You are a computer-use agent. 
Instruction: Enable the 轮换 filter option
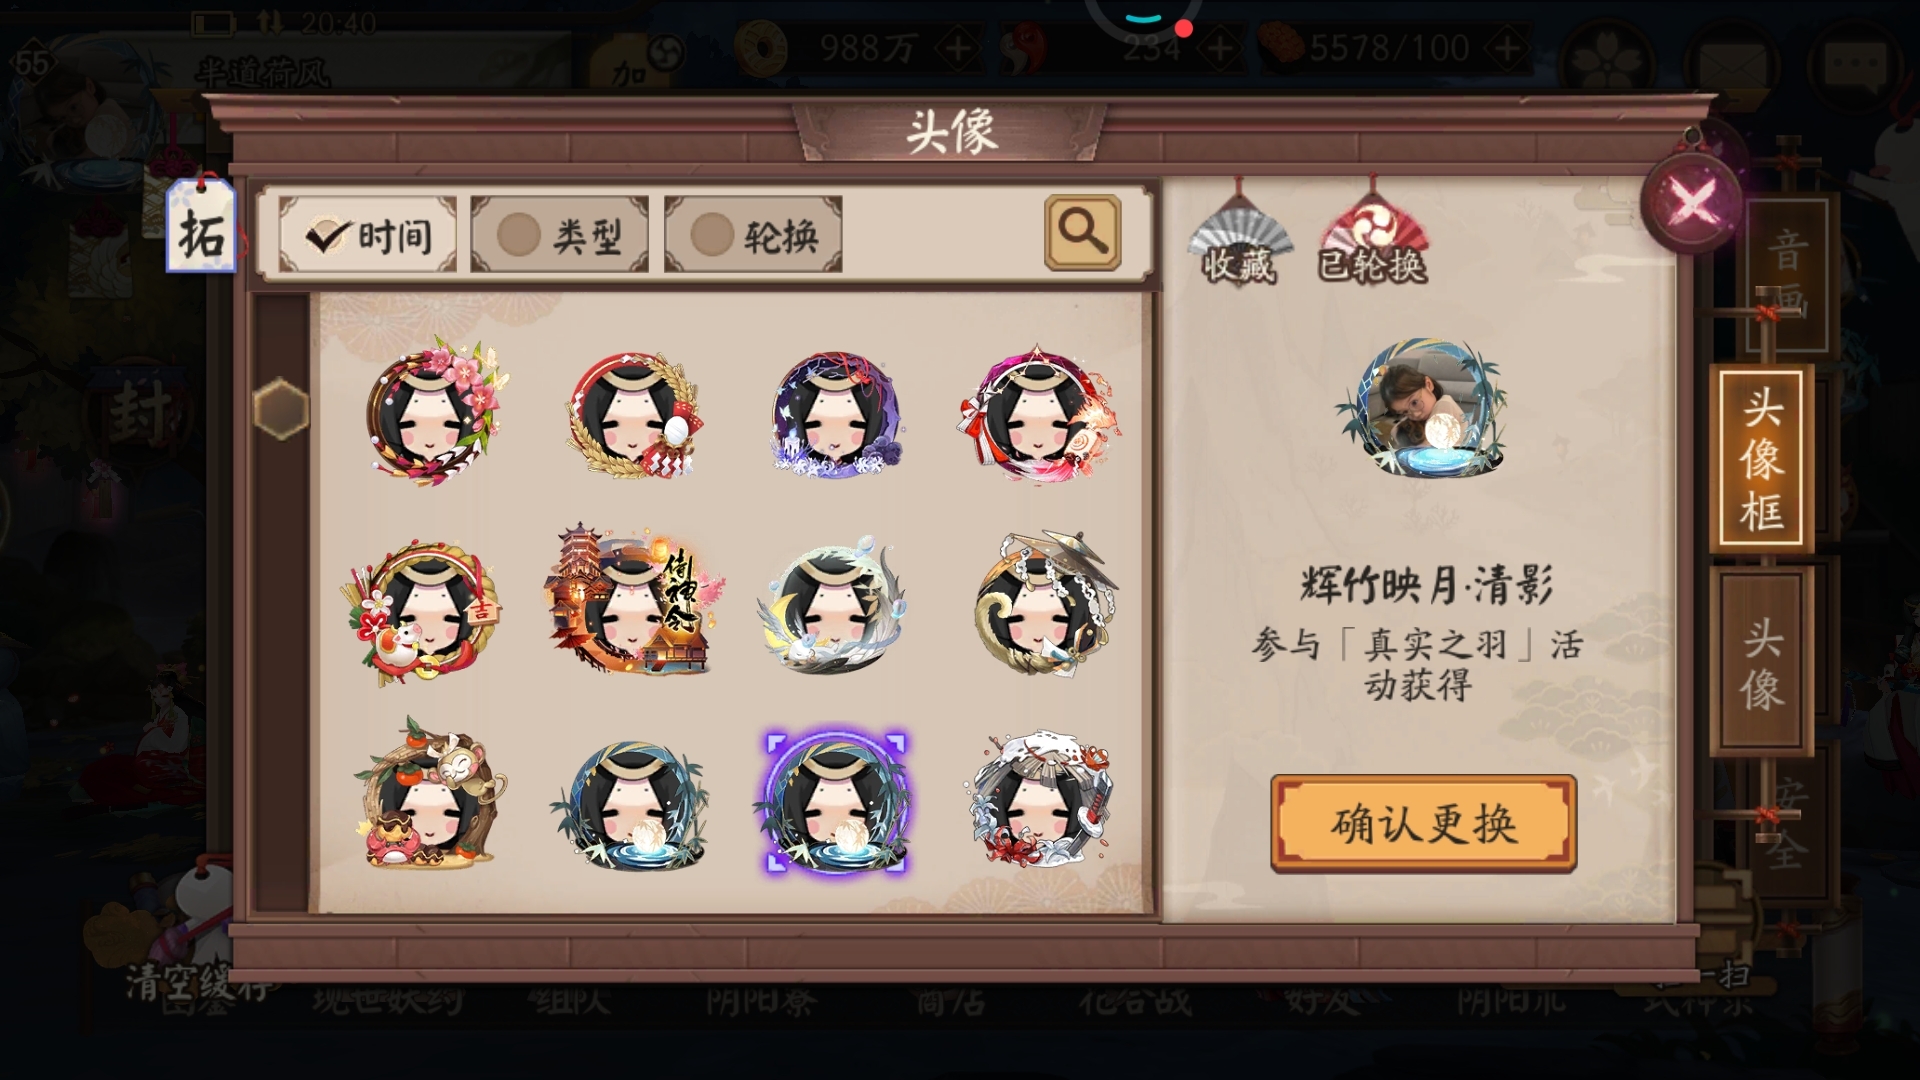[753, 234]
